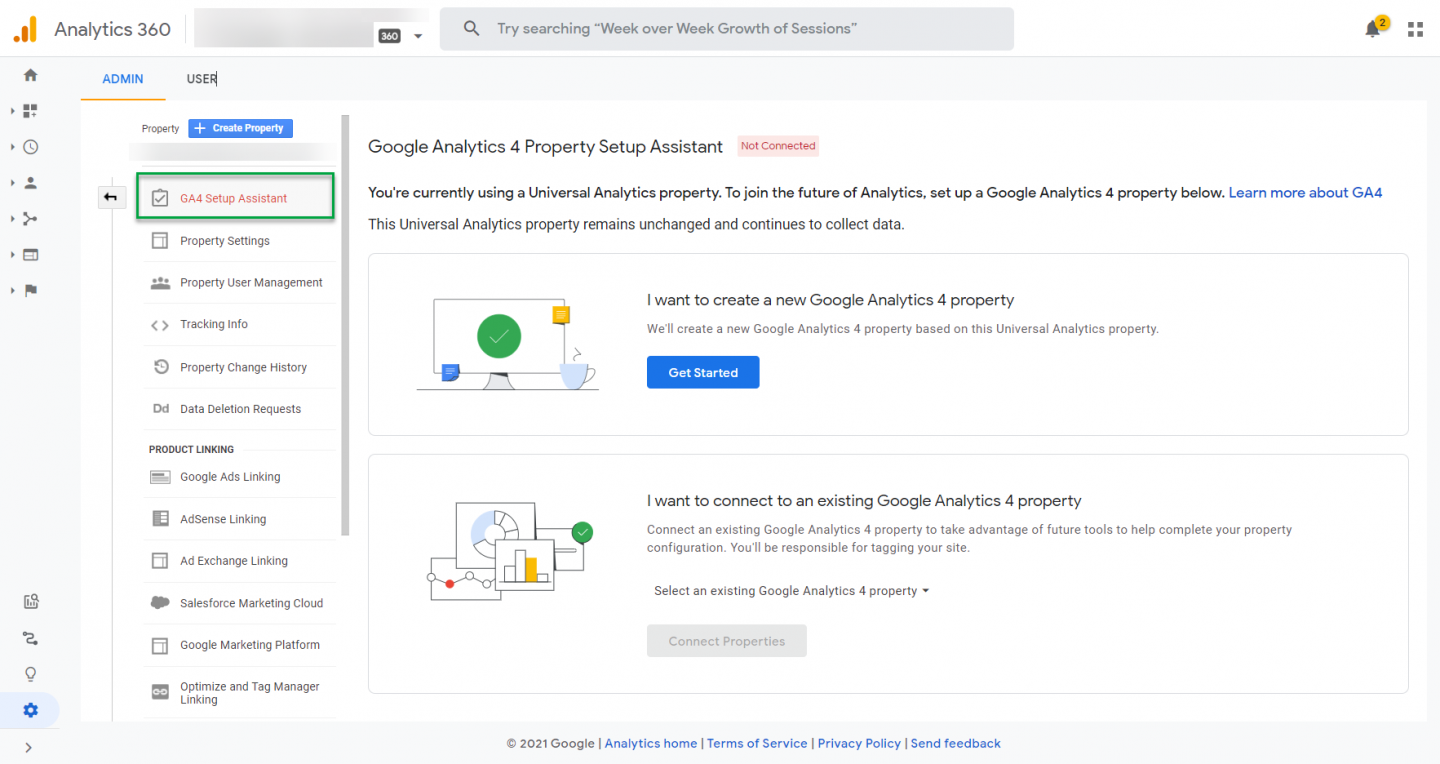The width and height of the screenshot is (1440, 764).
Task: Click the Home icon in left sidebar
Action: tap(31, 75)
